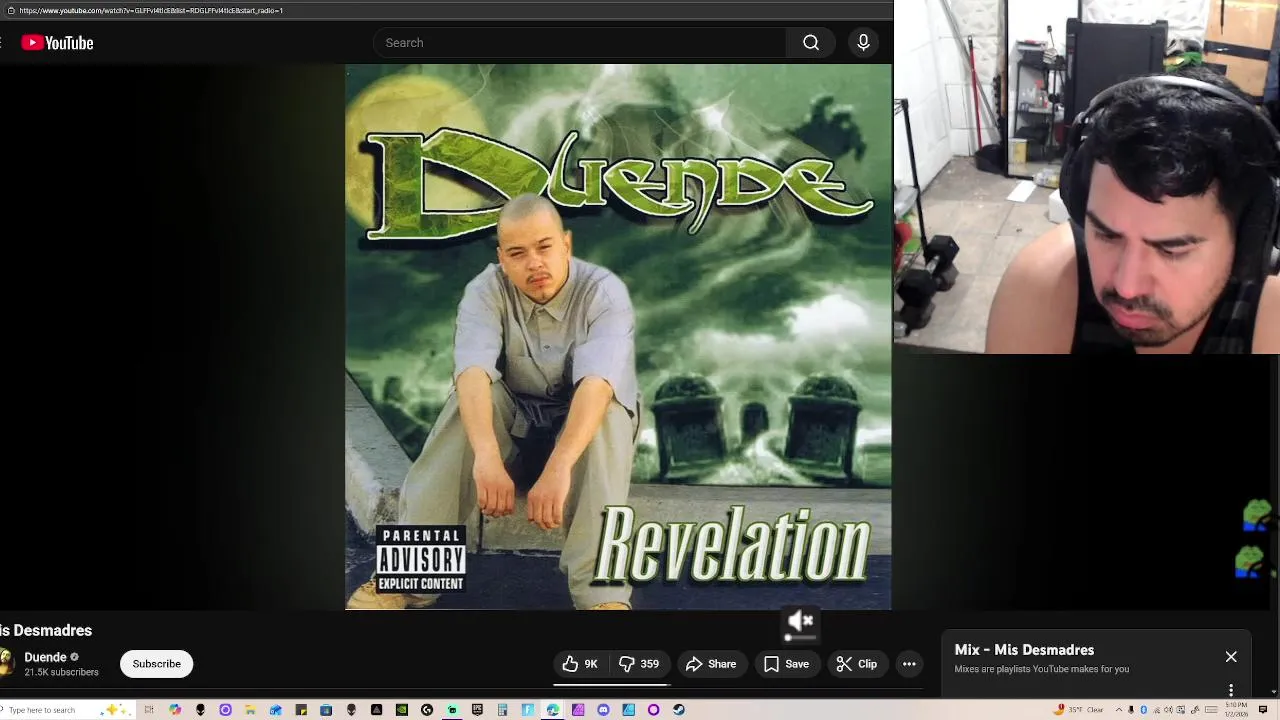This screenshot has height=720, width=1280.
Task: Click the 21.5K subscribers text
Action: point(61,673)
